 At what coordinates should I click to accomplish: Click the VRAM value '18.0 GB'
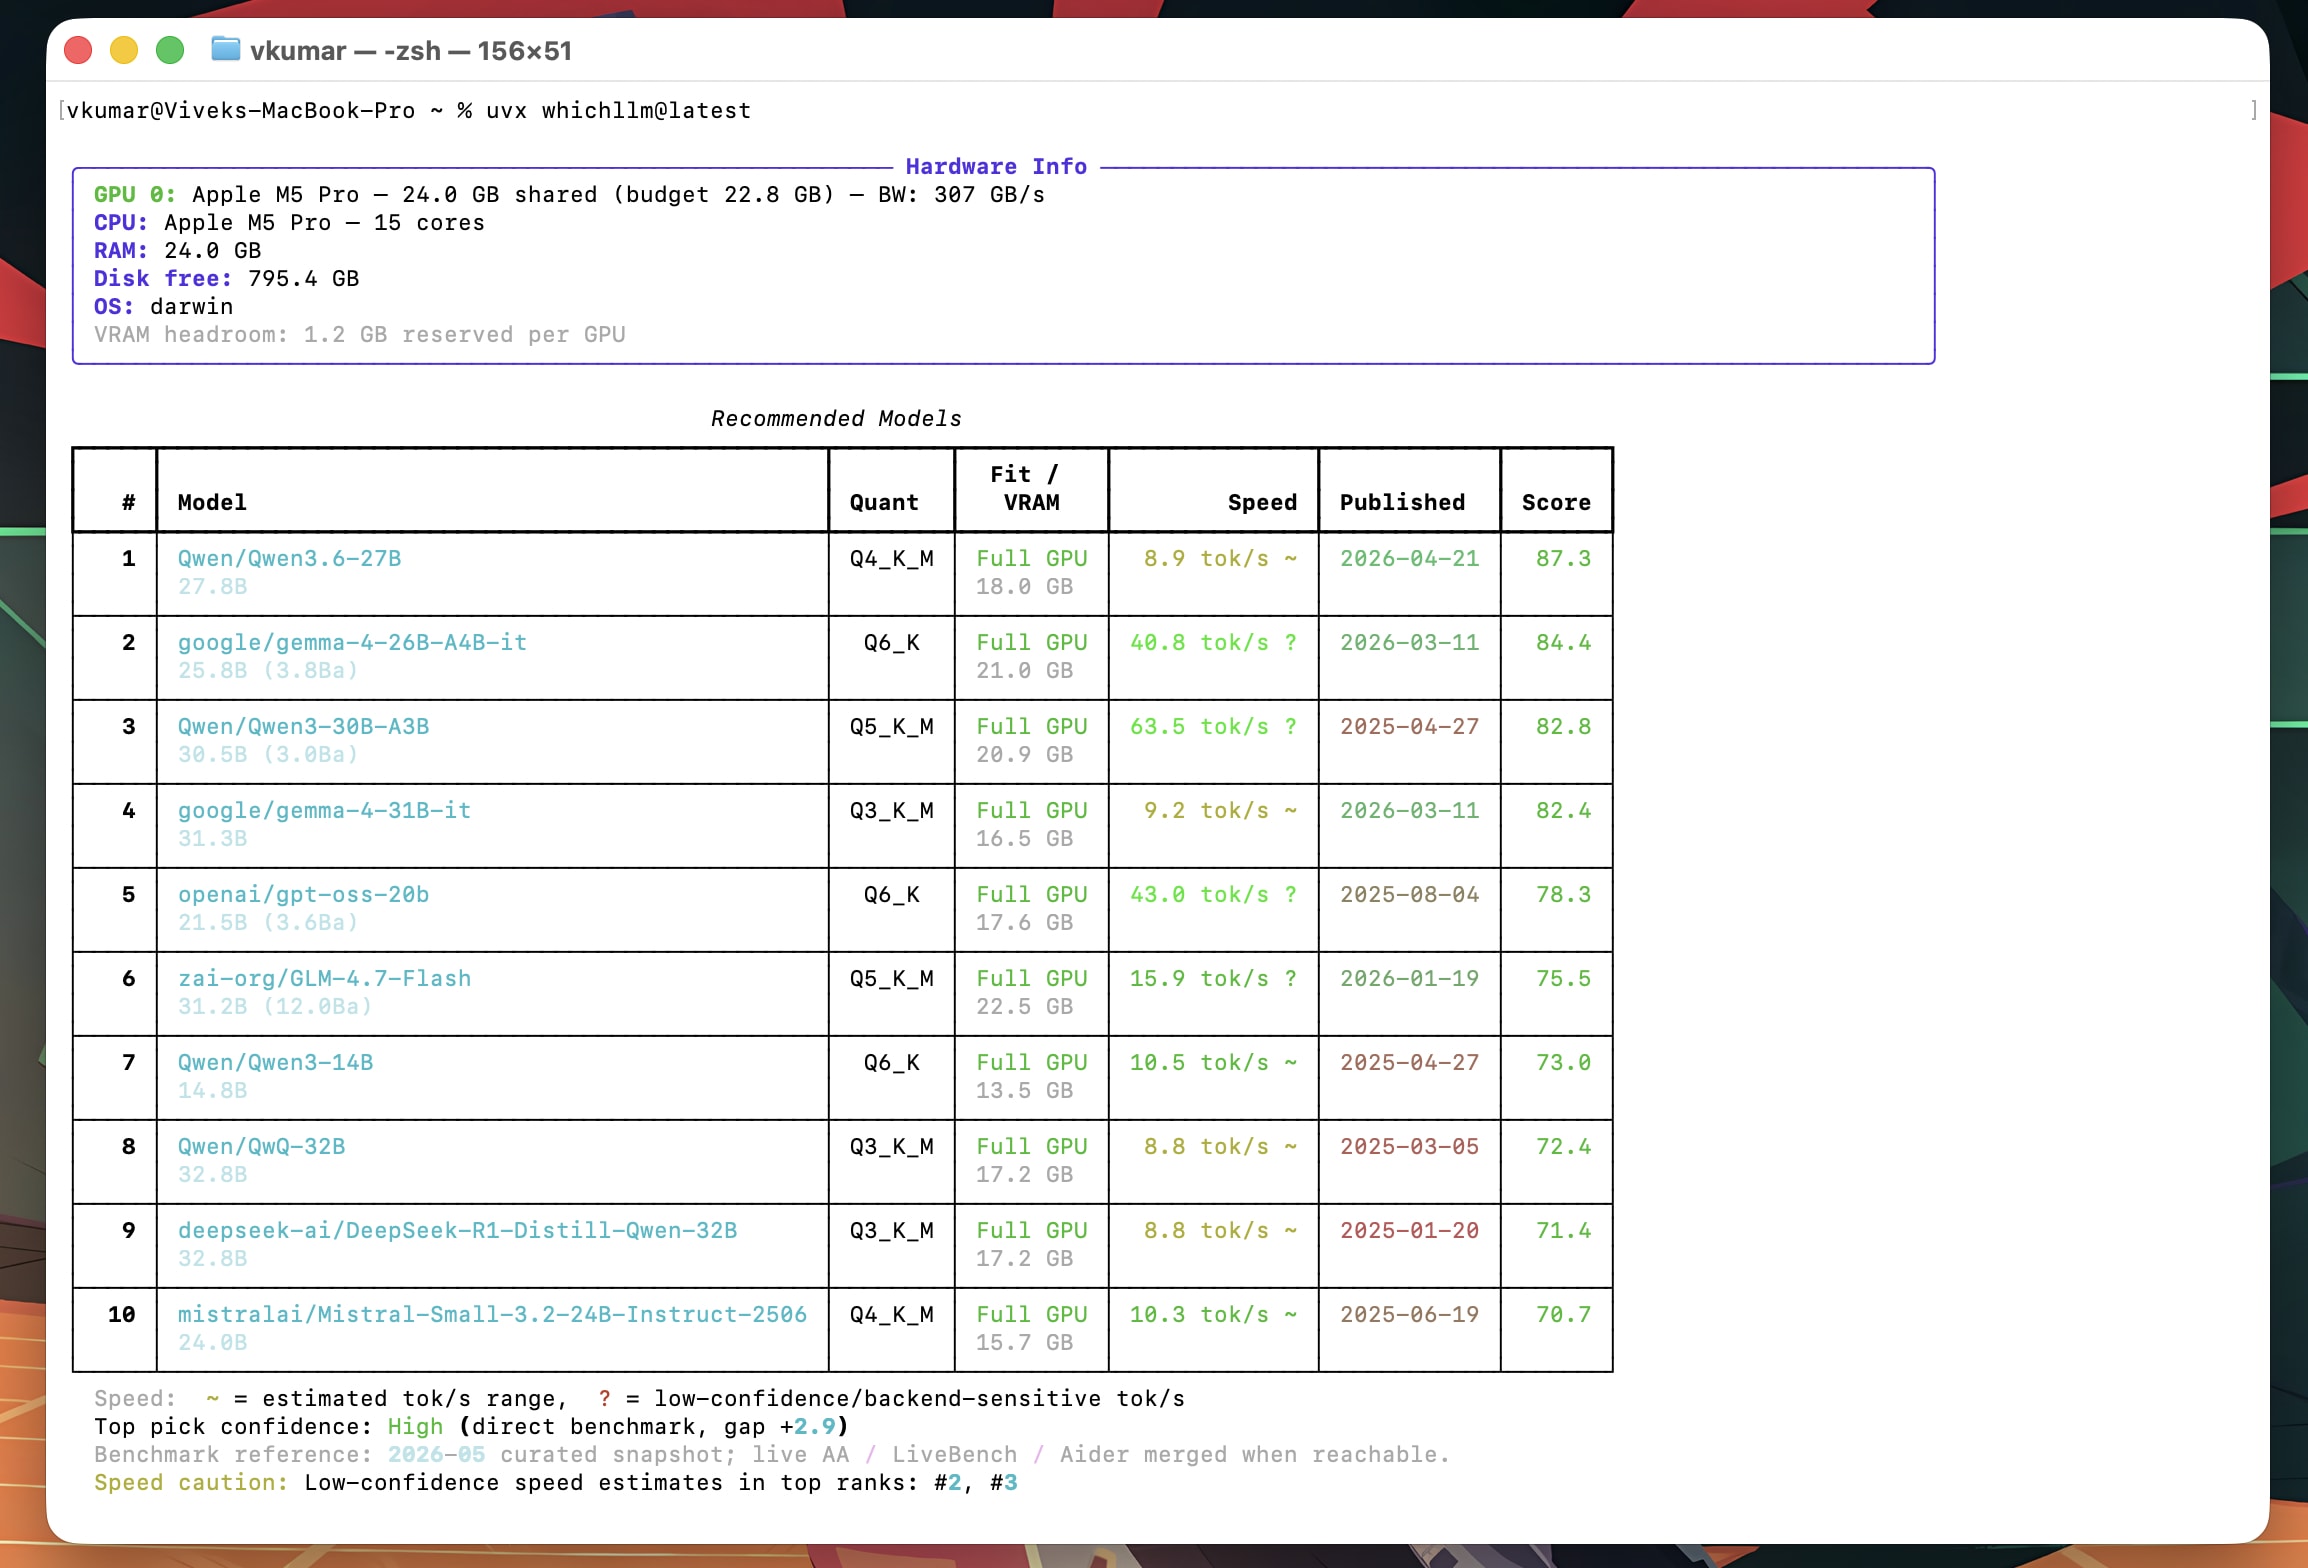[1024, 587]
